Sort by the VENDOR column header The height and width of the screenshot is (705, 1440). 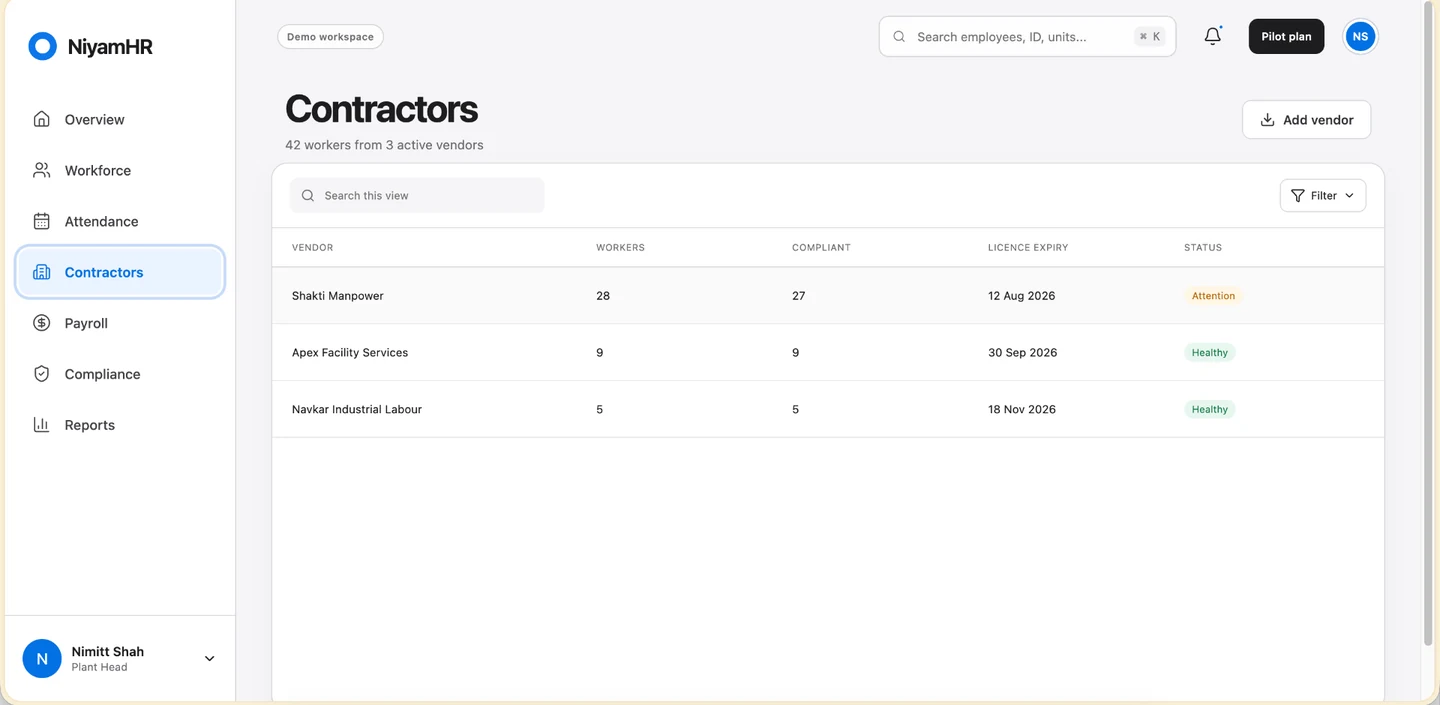tap(312, 247)
